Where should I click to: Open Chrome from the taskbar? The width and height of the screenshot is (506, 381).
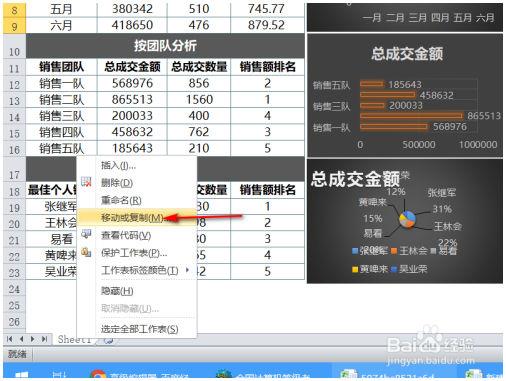tap(98, 375)
